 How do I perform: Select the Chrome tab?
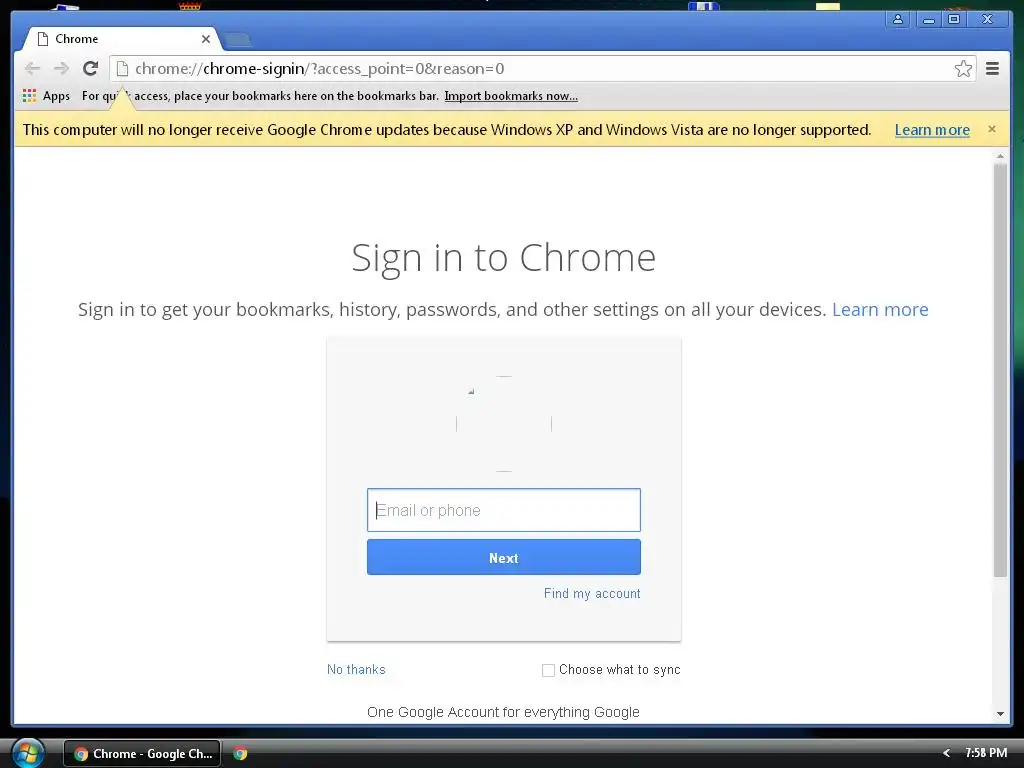coord(123,39)
